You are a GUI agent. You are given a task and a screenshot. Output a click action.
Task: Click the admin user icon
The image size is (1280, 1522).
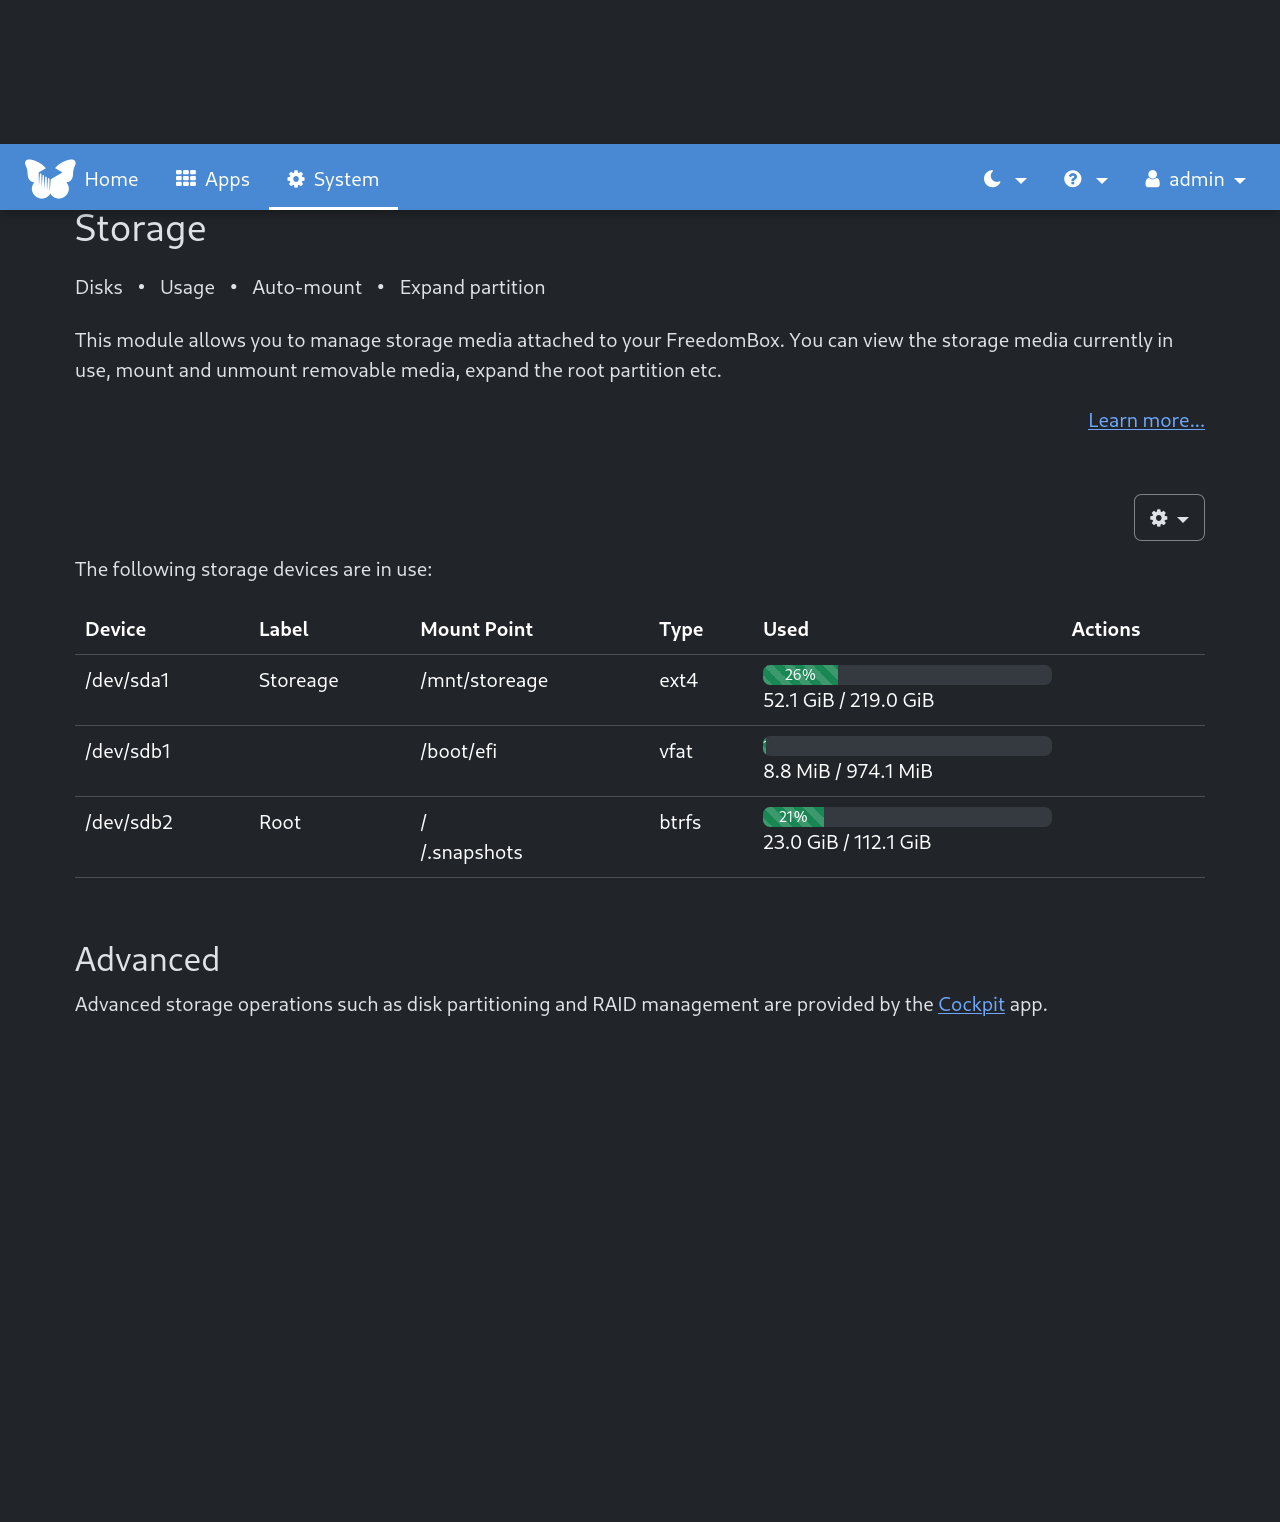click(1153, 179)
